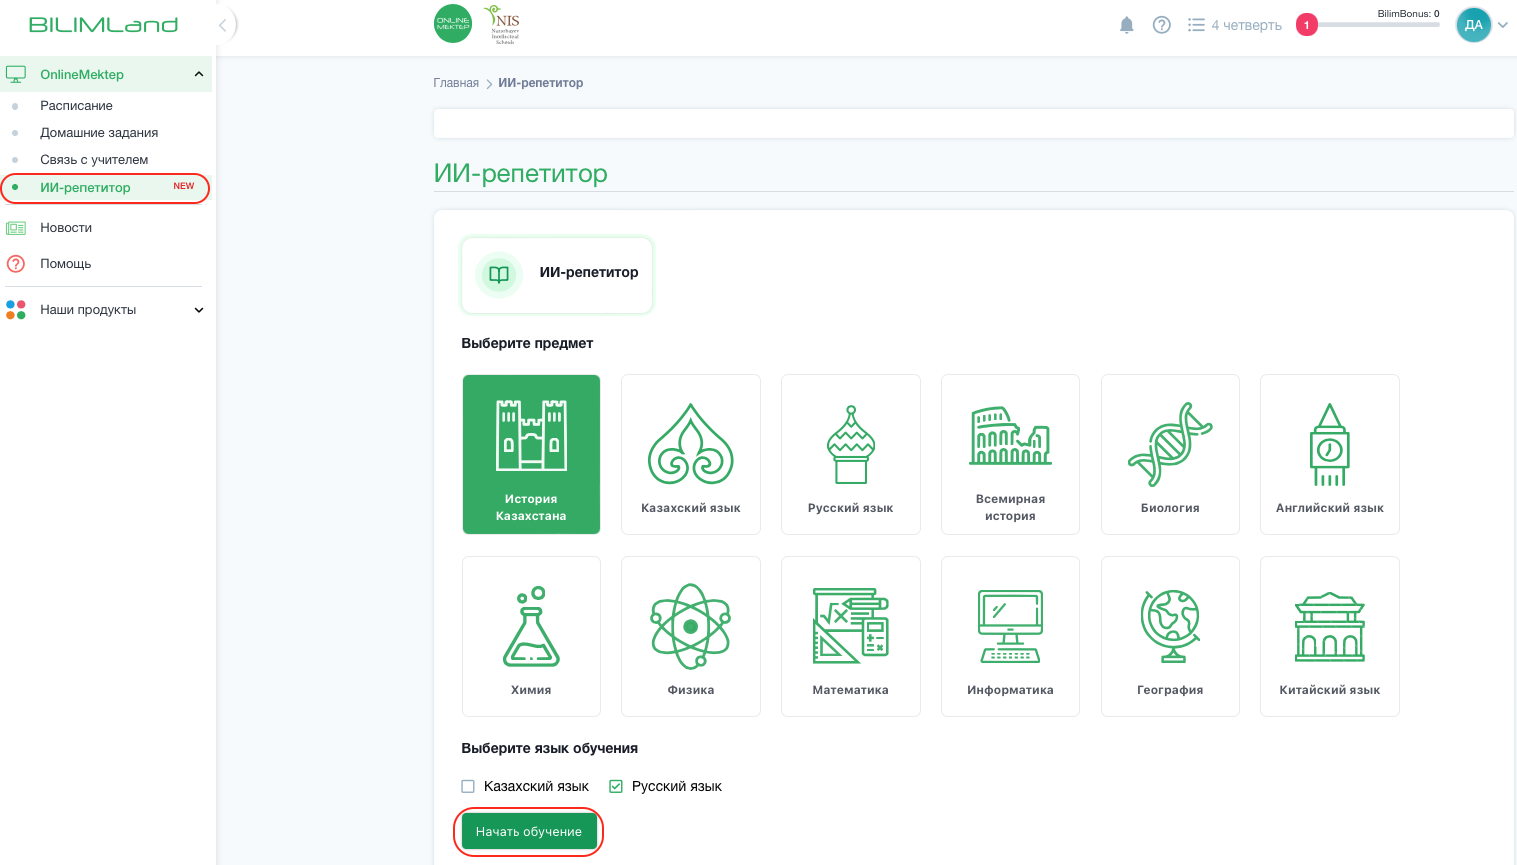Open the ДА user avatar
Screen dimensions: 1517x865
[1473, 25]
